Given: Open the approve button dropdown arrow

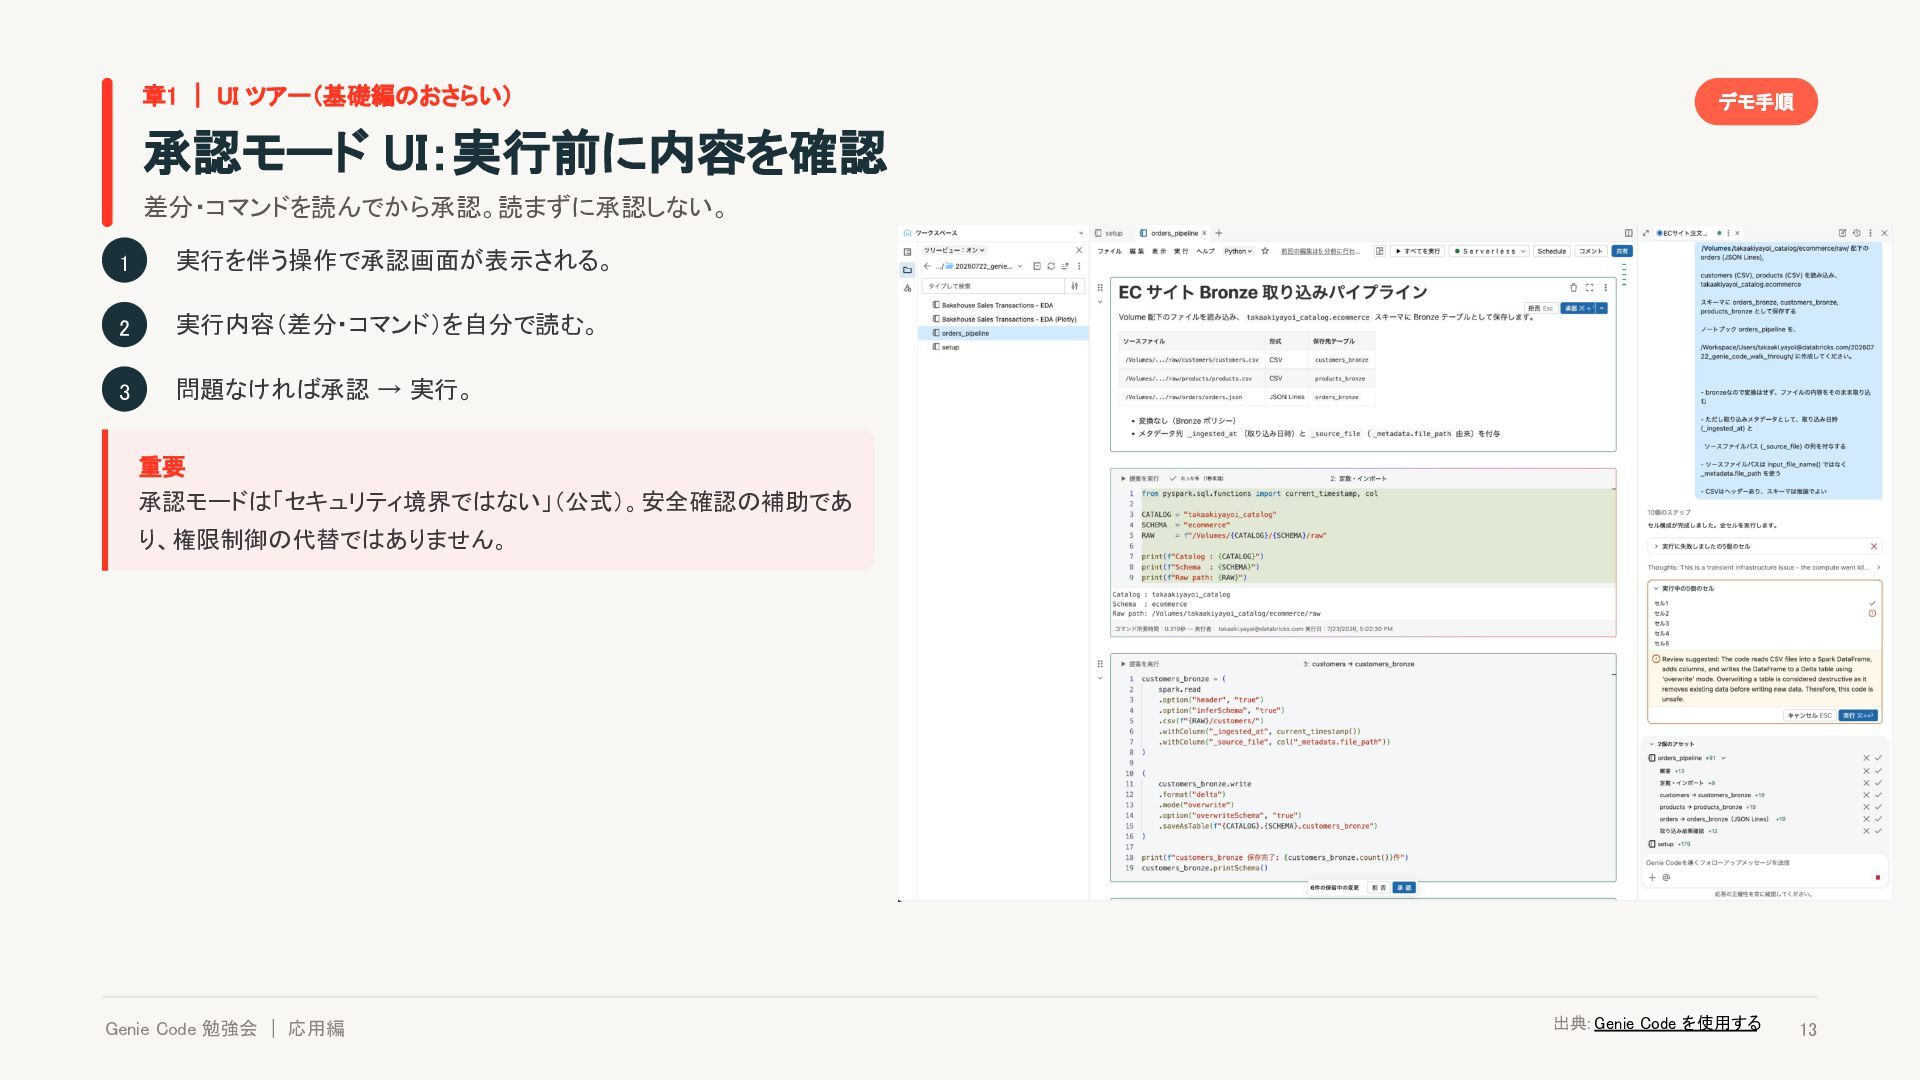Looking at the screenshot, I should pos(1602,308).
